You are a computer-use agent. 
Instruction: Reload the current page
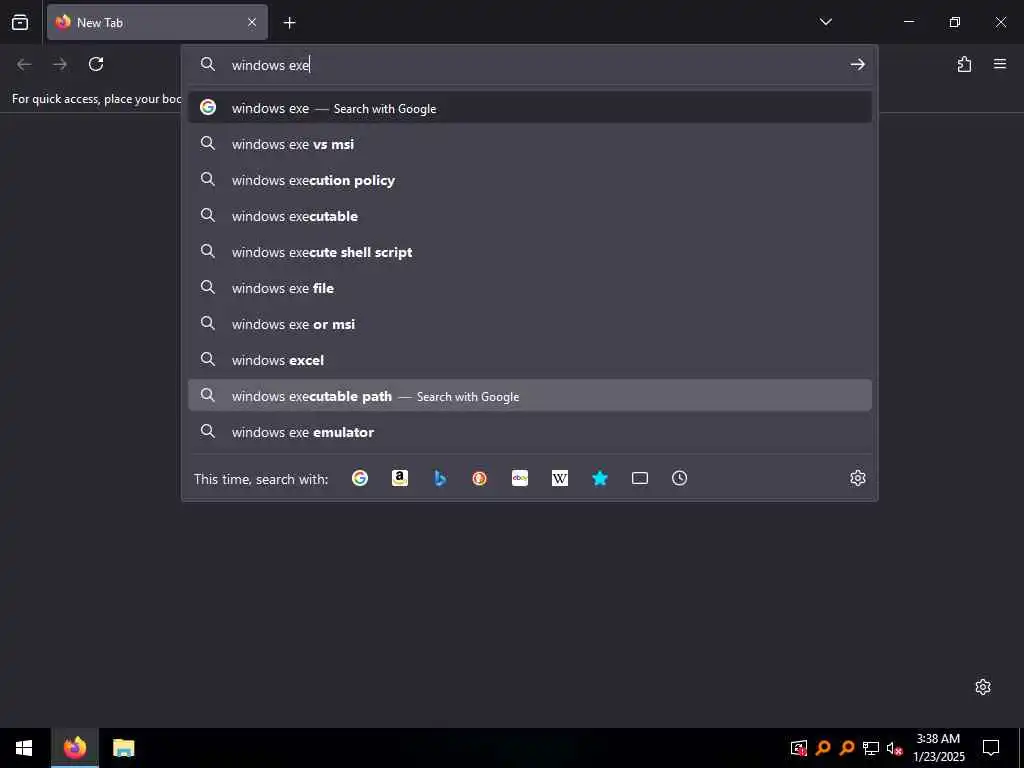96,64
